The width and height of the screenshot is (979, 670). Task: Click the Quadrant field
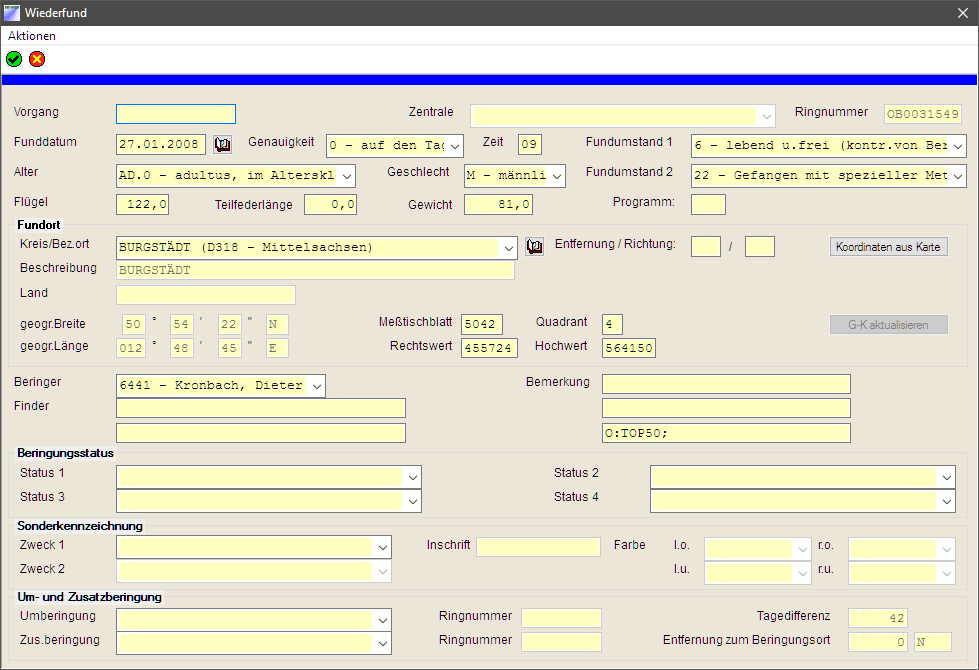pyautogui.click(x=612, y=324)
